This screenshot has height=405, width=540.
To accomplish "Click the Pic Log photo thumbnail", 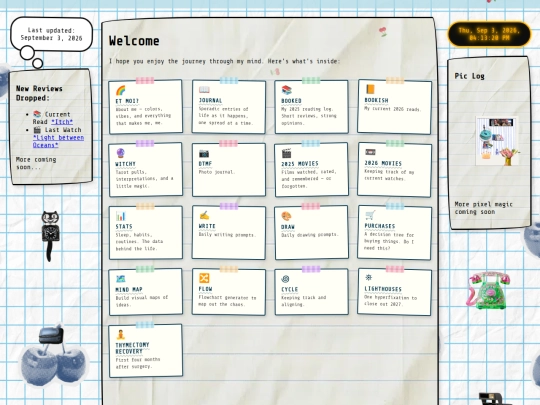I will tap(497, 141).
